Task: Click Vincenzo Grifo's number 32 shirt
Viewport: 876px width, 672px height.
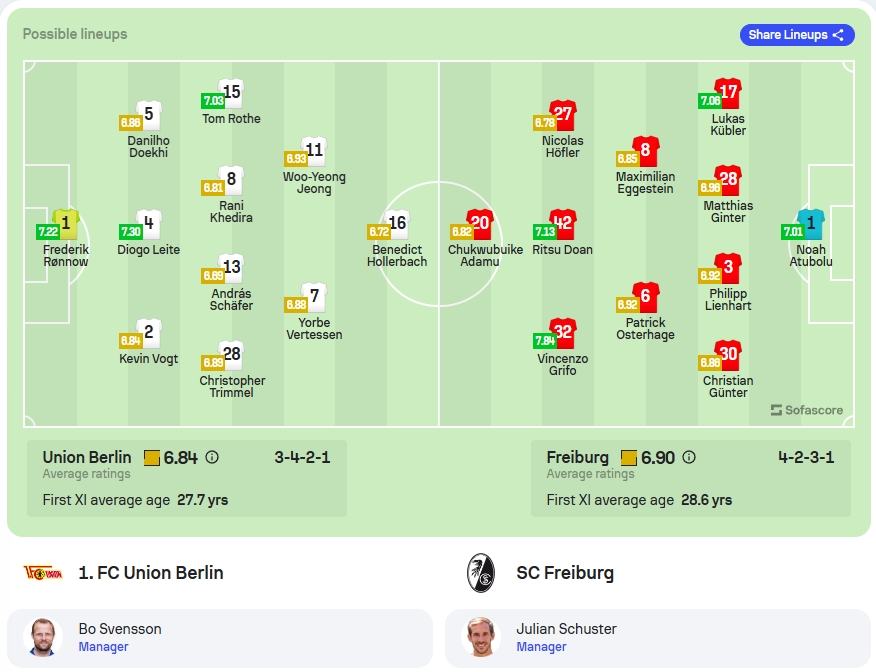Action: tap(563, 332)
